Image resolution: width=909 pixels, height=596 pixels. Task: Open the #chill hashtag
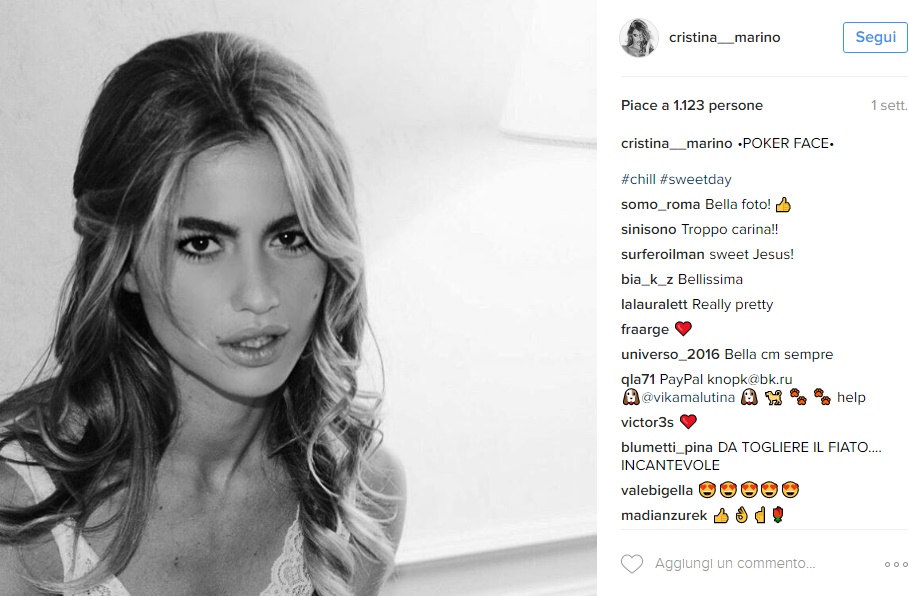tap(638, 179)
